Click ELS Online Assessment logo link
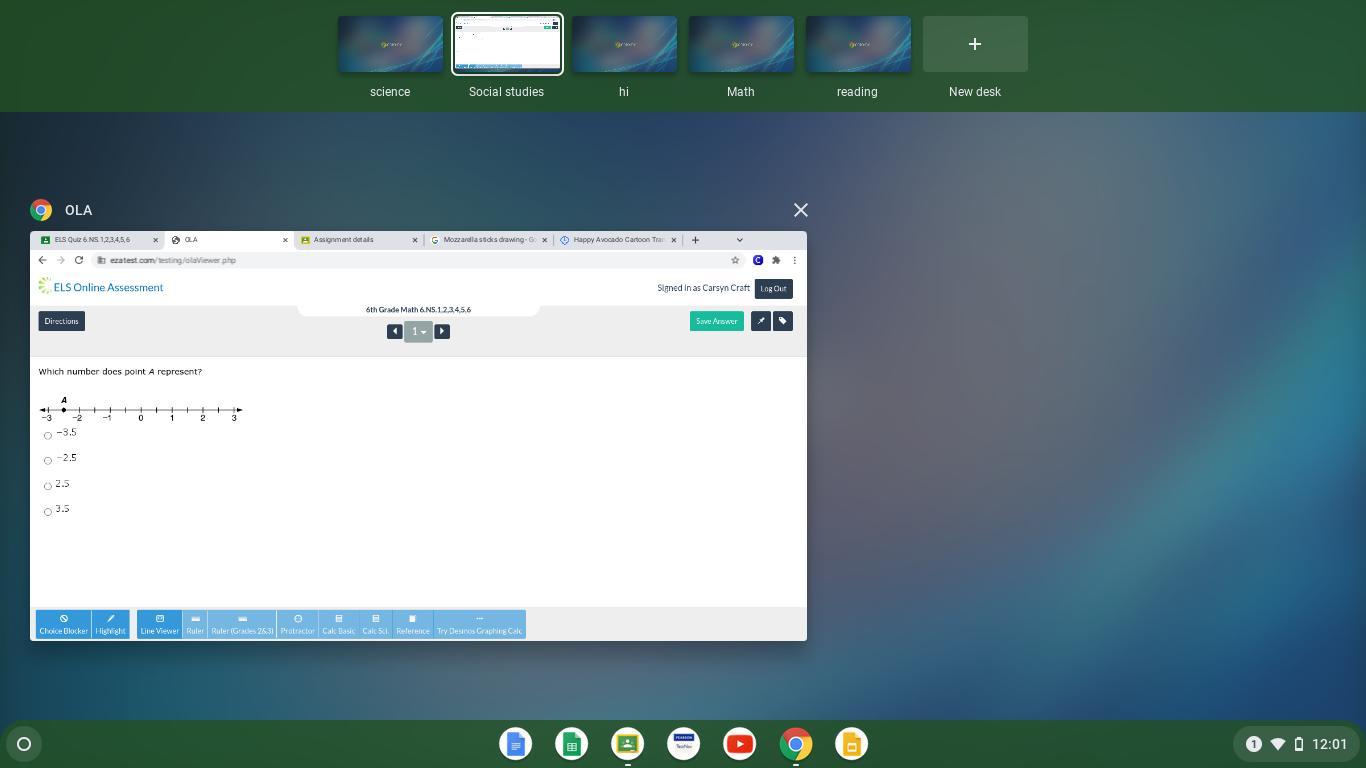This screenshot has width=1366, height=768. (x=101, y=287)
